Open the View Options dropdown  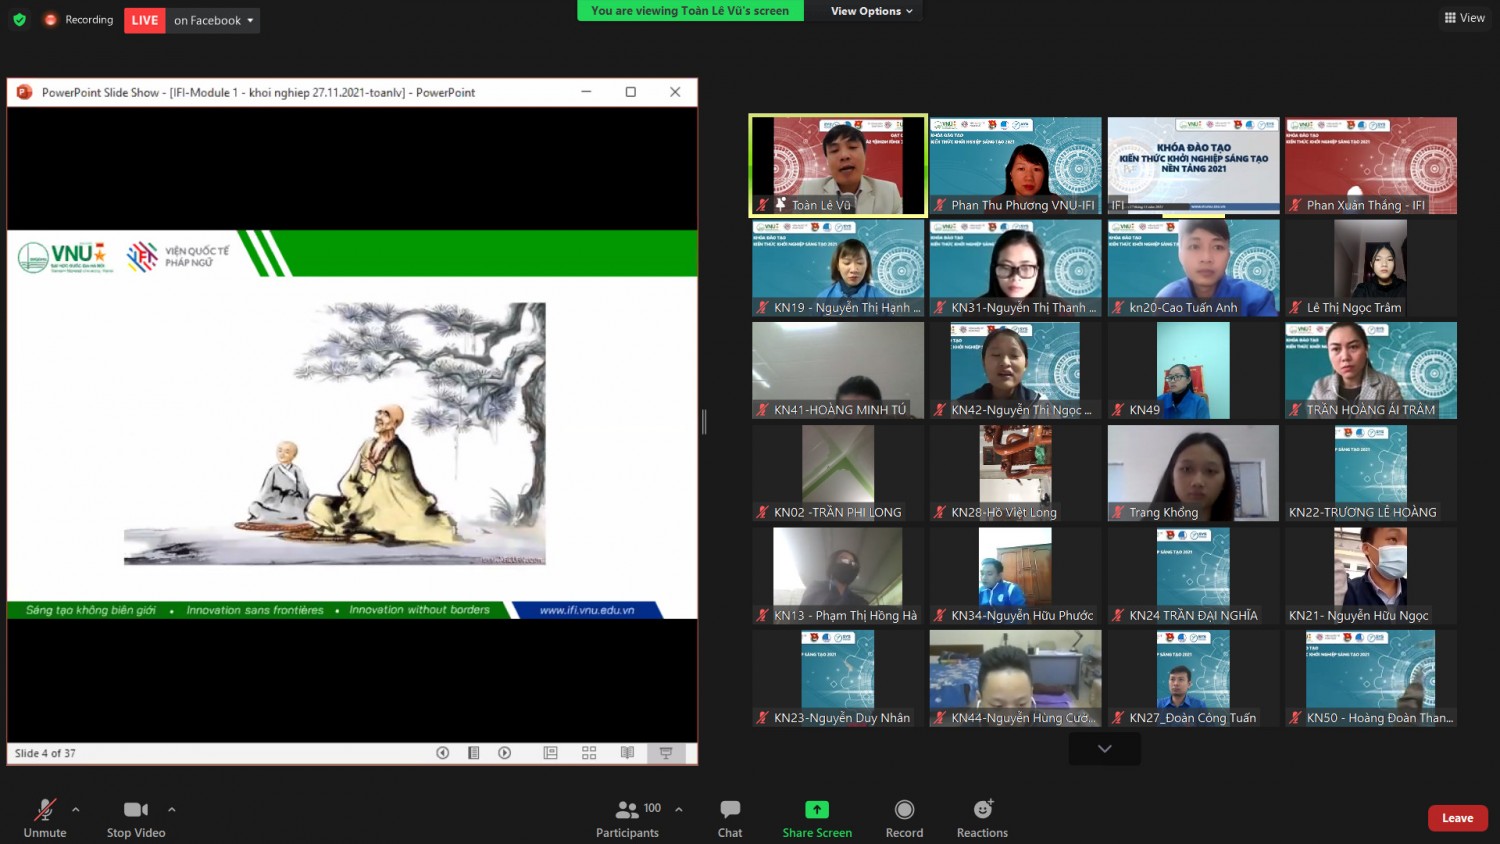[871, 11]
